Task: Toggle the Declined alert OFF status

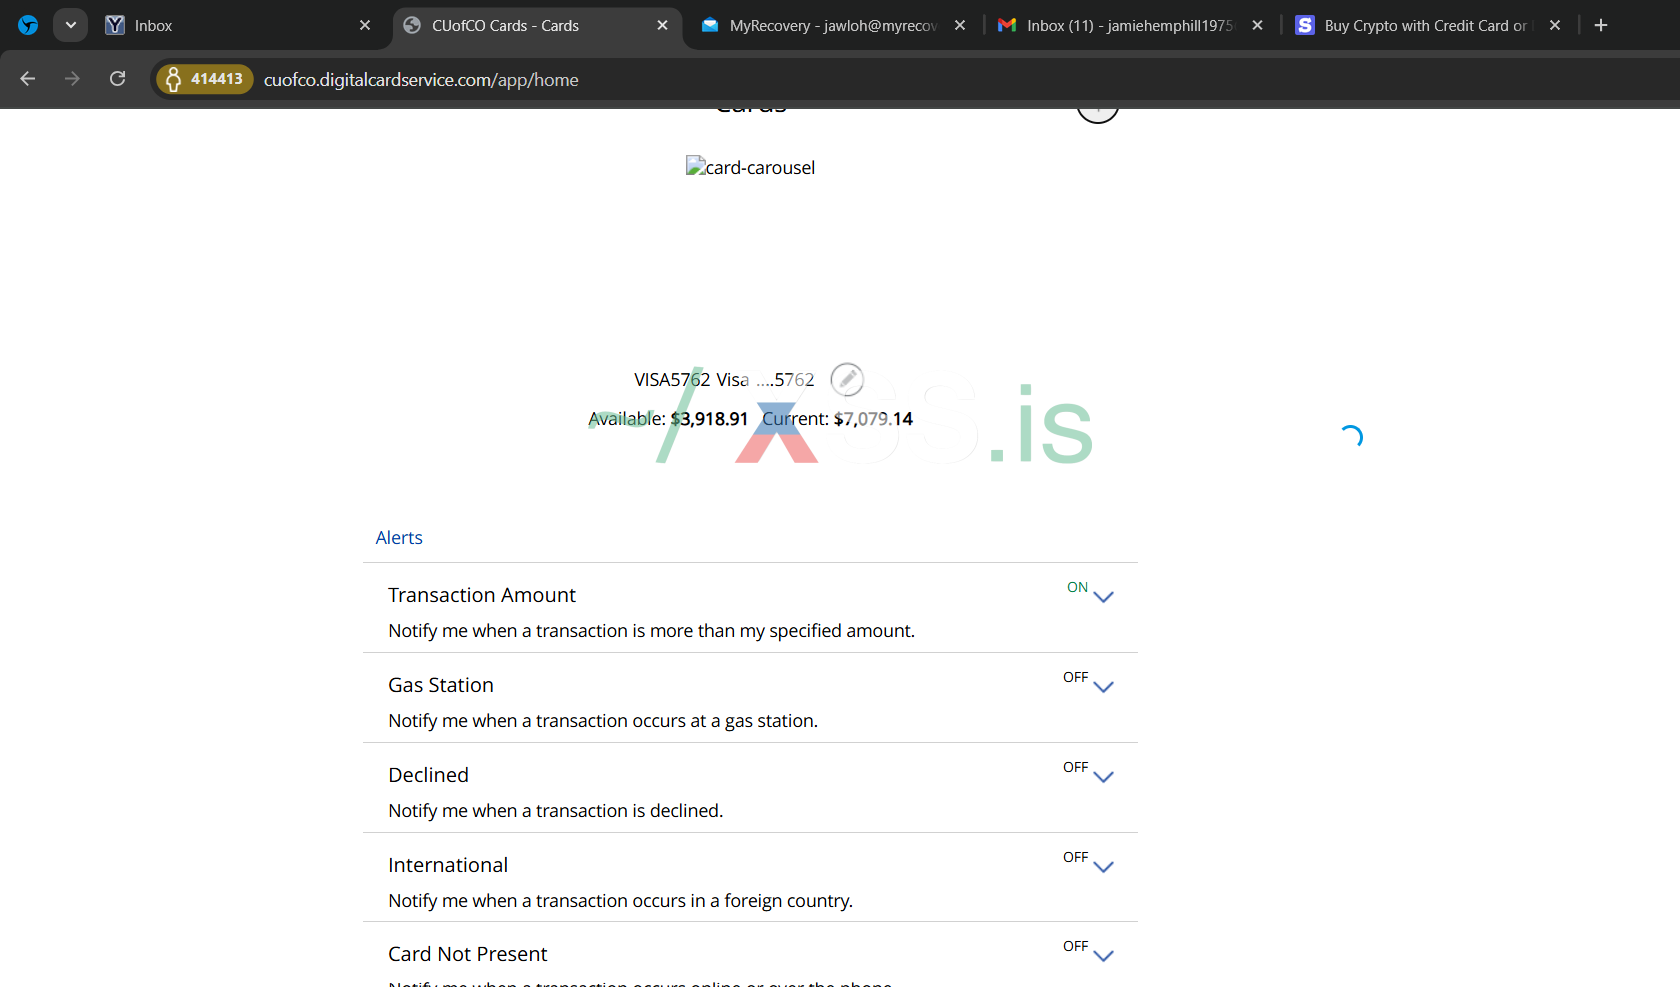Action: pos(1075,767)
